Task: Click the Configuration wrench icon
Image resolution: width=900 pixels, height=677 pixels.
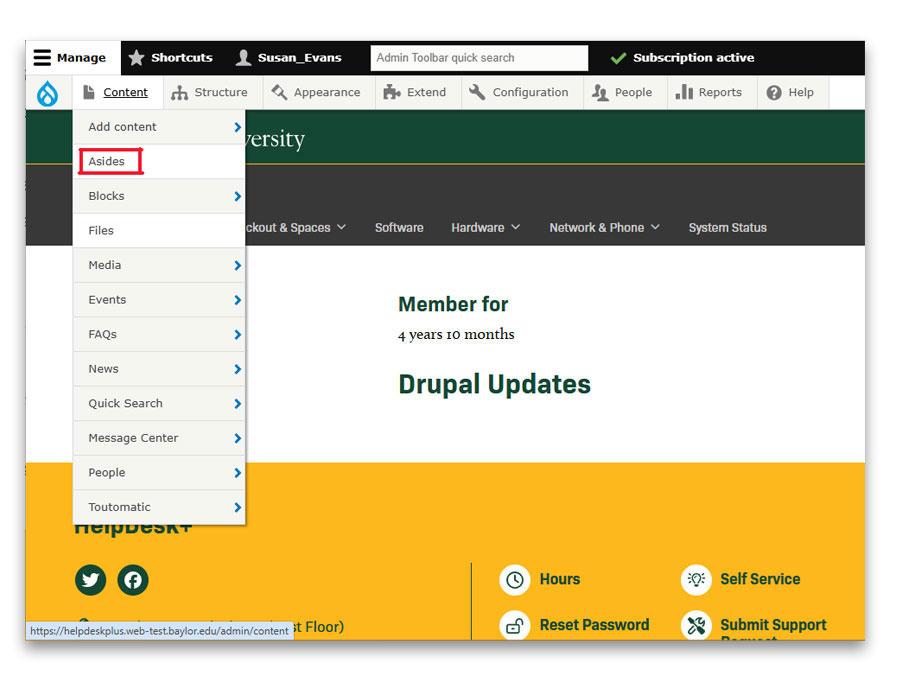Action: [x=477, y=92]
